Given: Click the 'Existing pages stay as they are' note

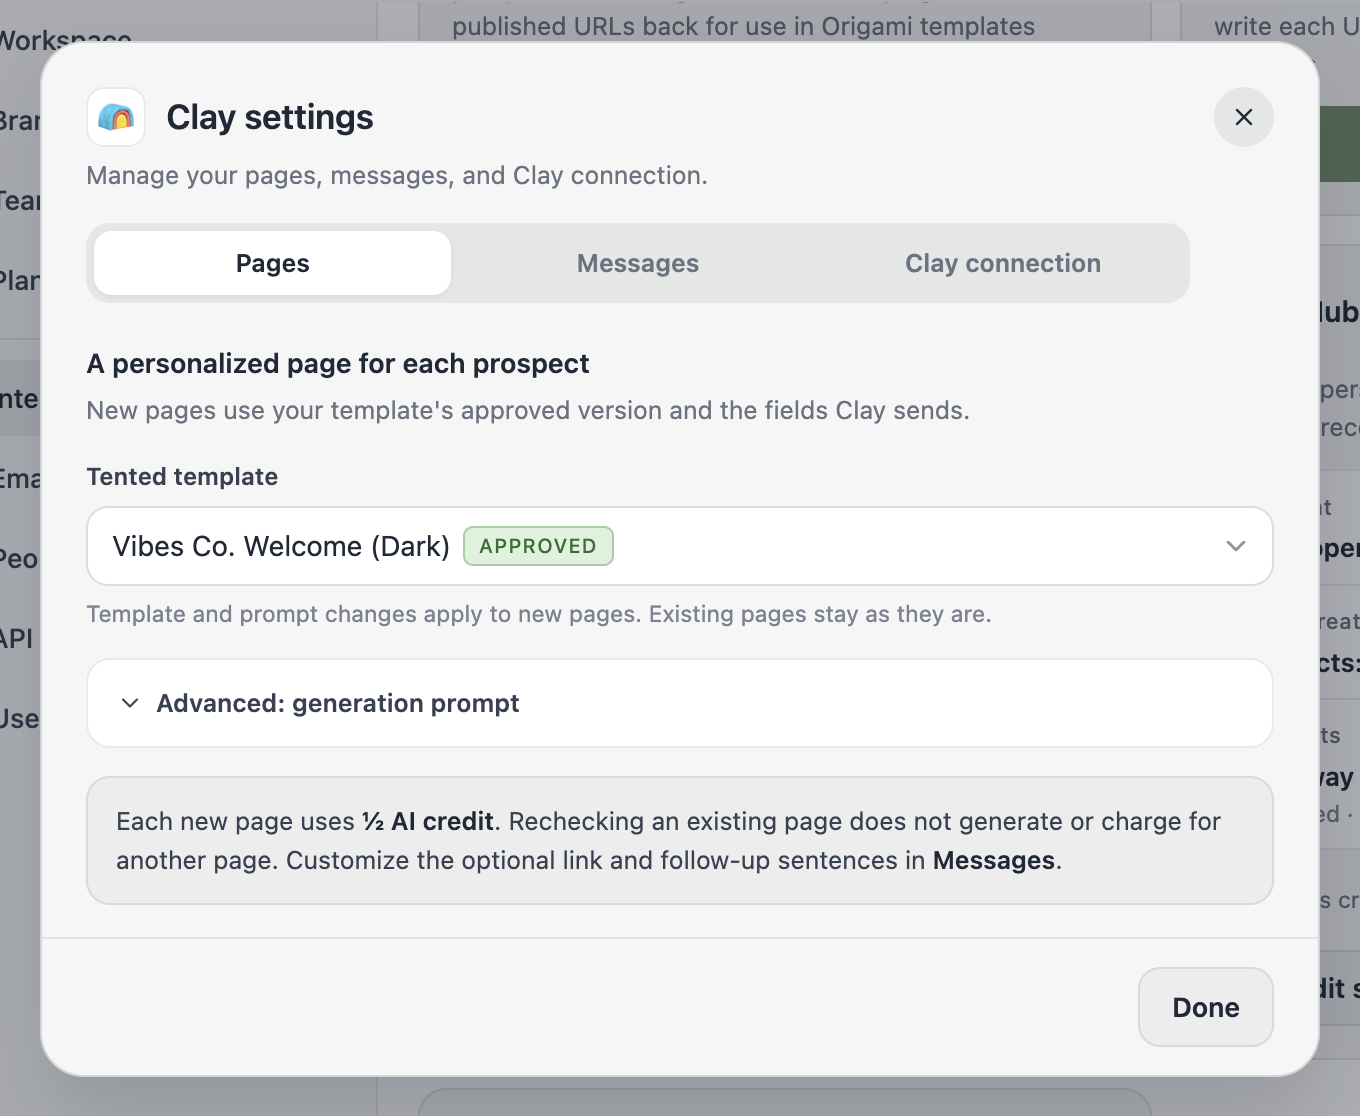Looking at the screenshot, I should (x=820, y=614).
